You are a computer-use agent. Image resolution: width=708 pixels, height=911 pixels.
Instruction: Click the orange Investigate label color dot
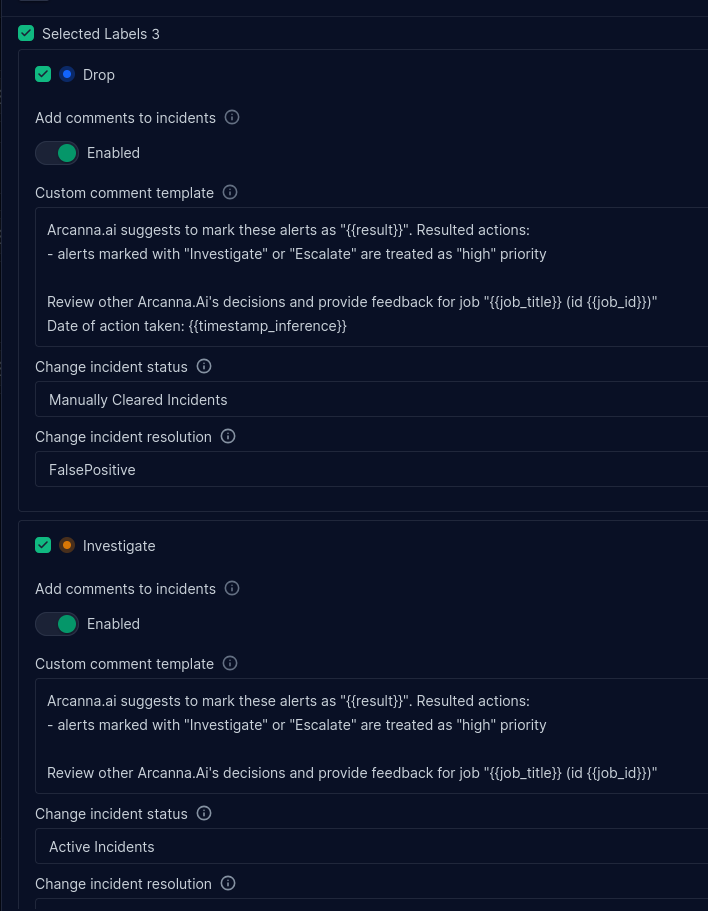click(x=67, y=545)
